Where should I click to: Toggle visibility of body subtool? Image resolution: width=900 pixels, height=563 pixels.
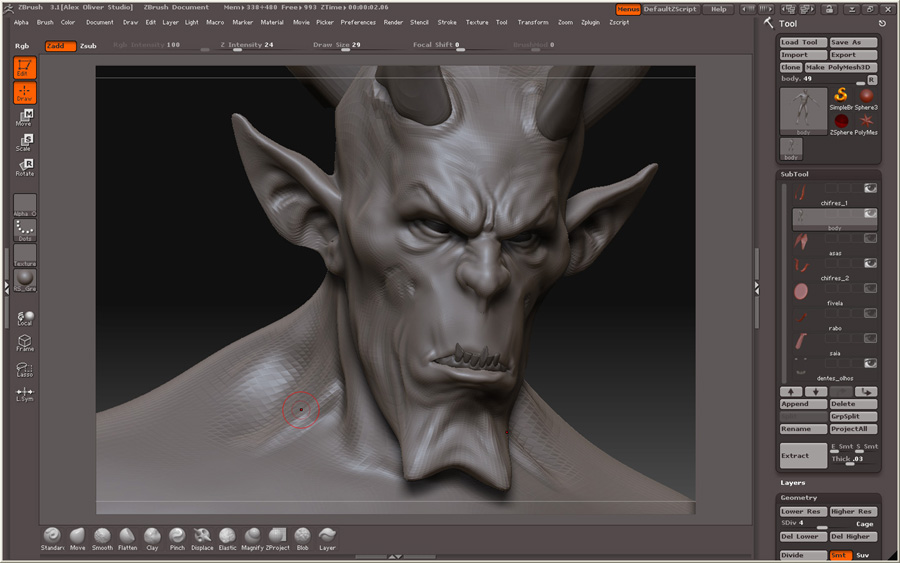click(x=871, y=213)
